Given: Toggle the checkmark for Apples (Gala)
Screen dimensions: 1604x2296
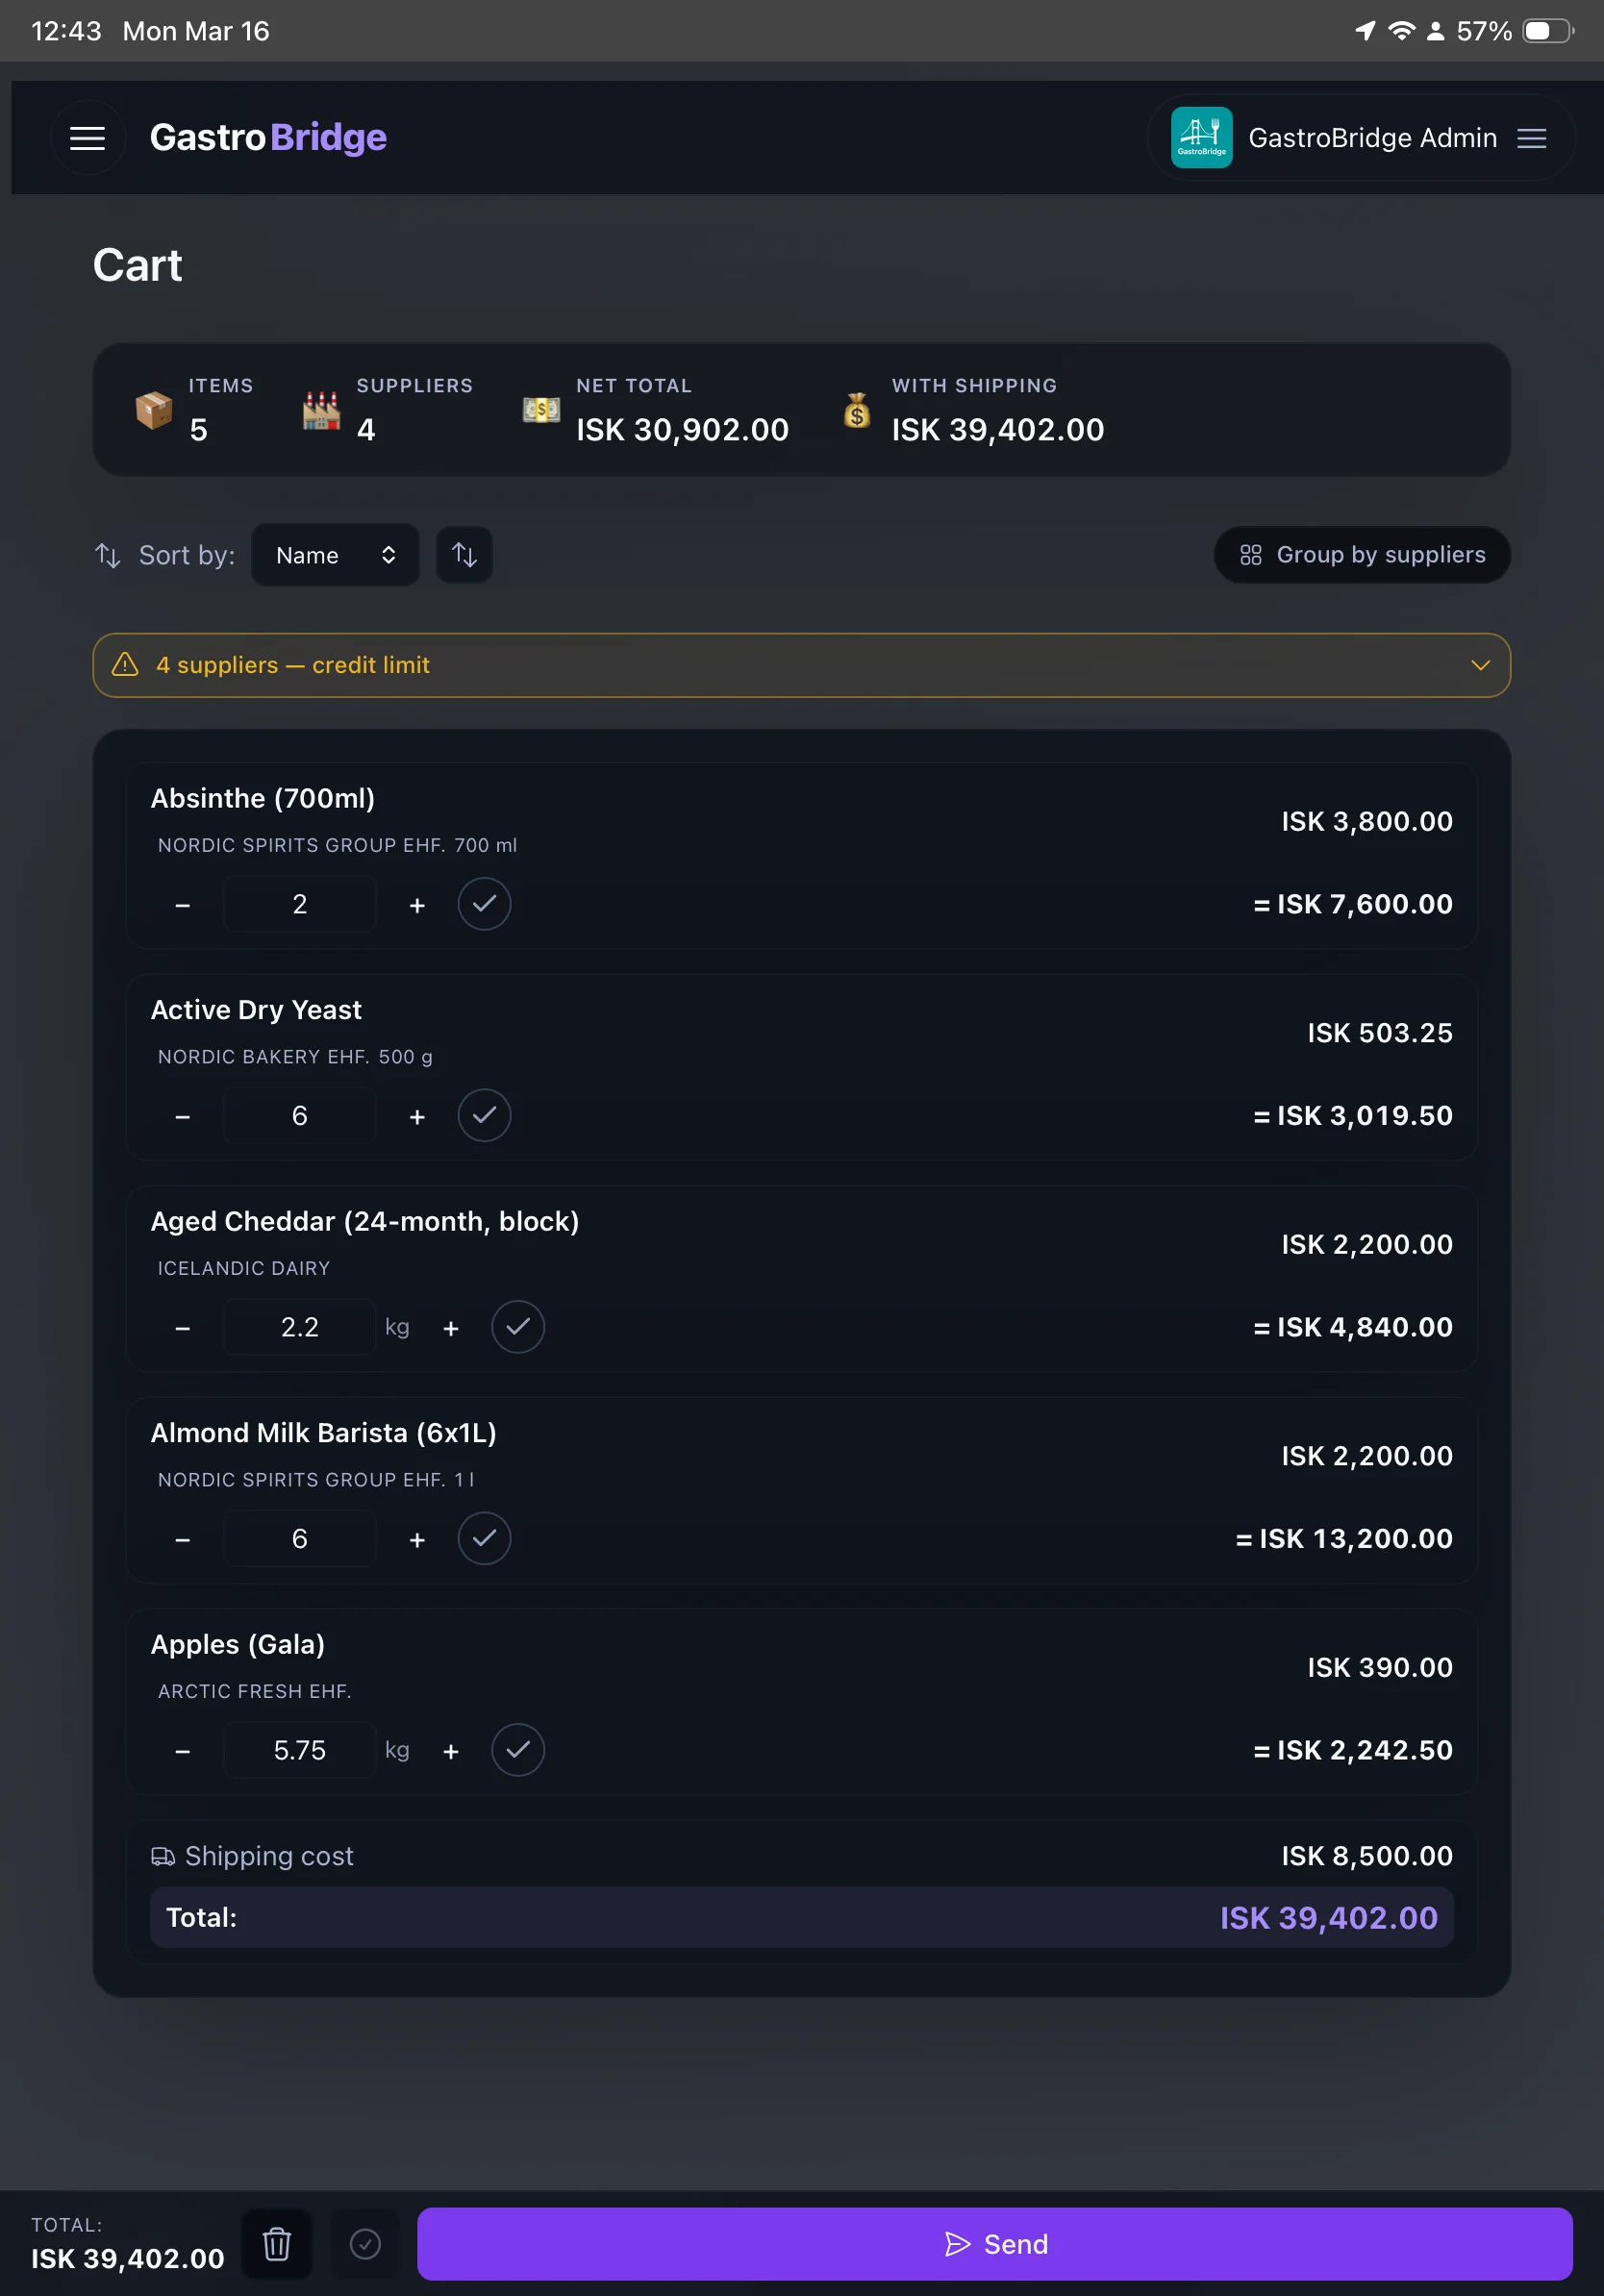Looking at the screenshot, I should click(517, 1750).
